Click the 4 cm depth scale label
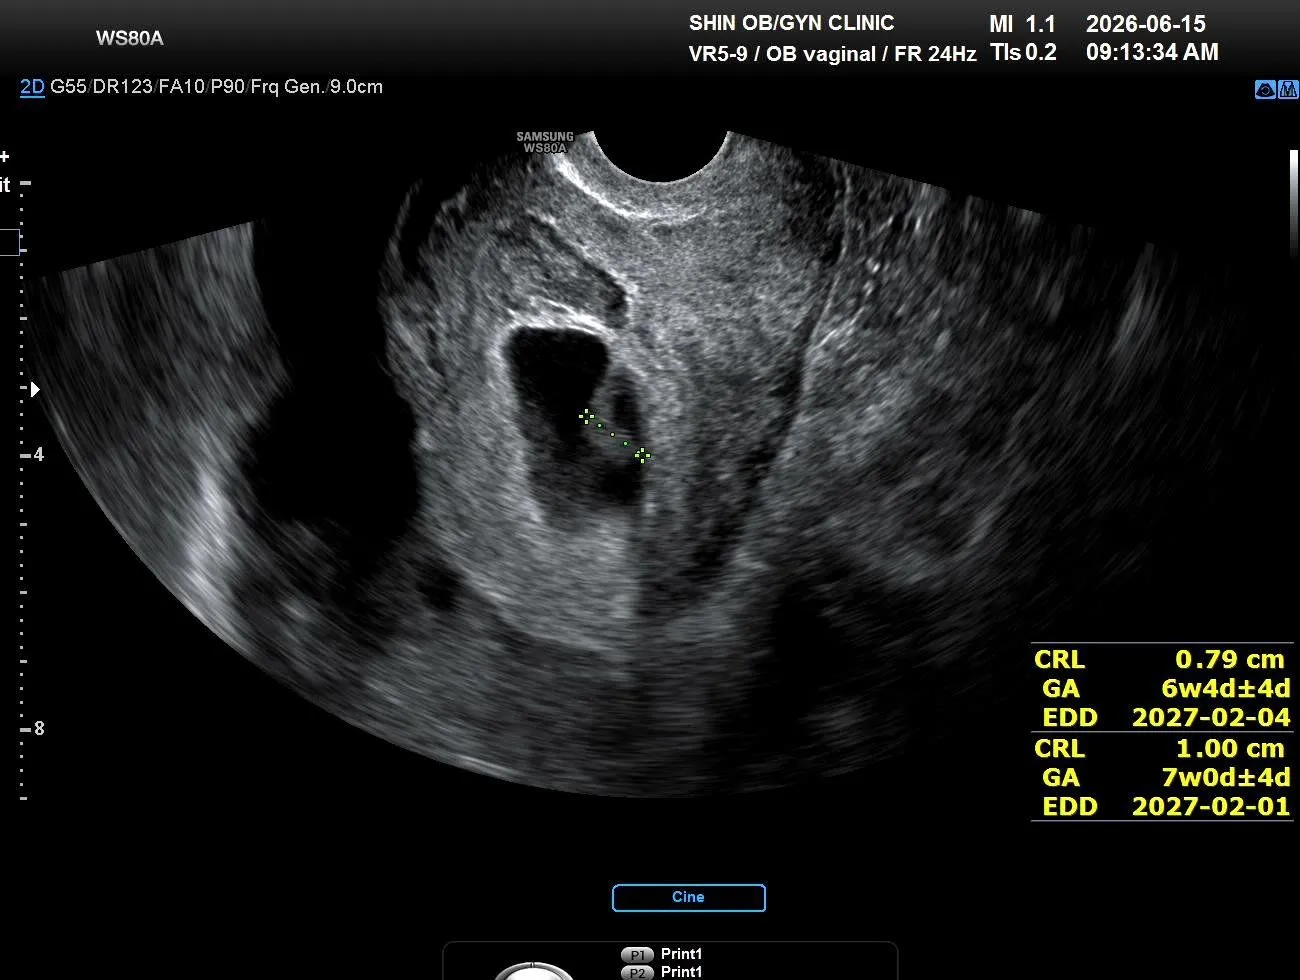Image resolution: width=1300 pixels, height=980 pixels. coord(39,455)
